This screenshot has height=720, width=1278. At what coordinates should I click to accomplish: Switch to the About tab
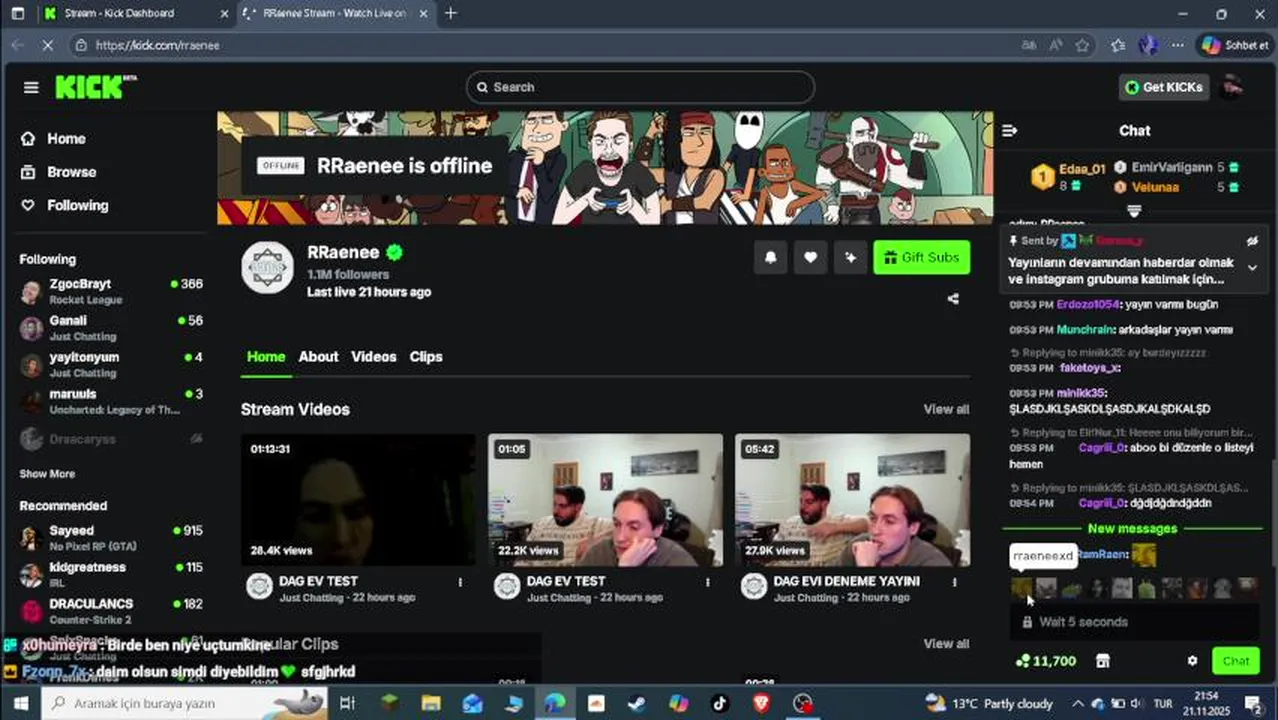[318, 357]
